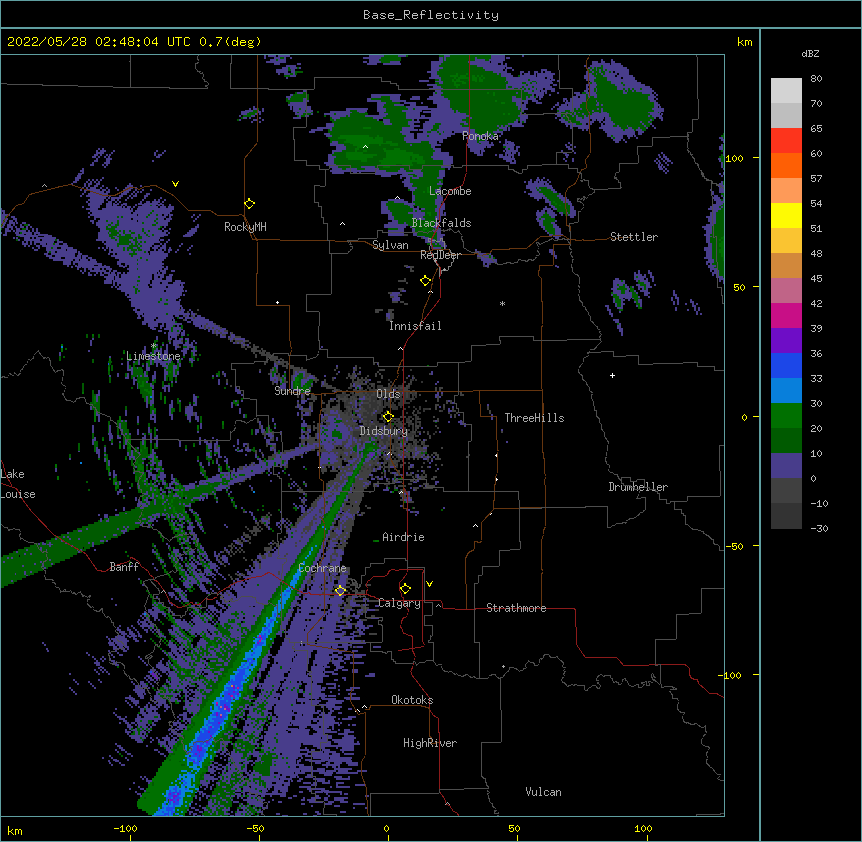Image resolution: width=862 pixels, height=842 pixels.
Task: Select the RedDeer city label
Action: (440, 255)
